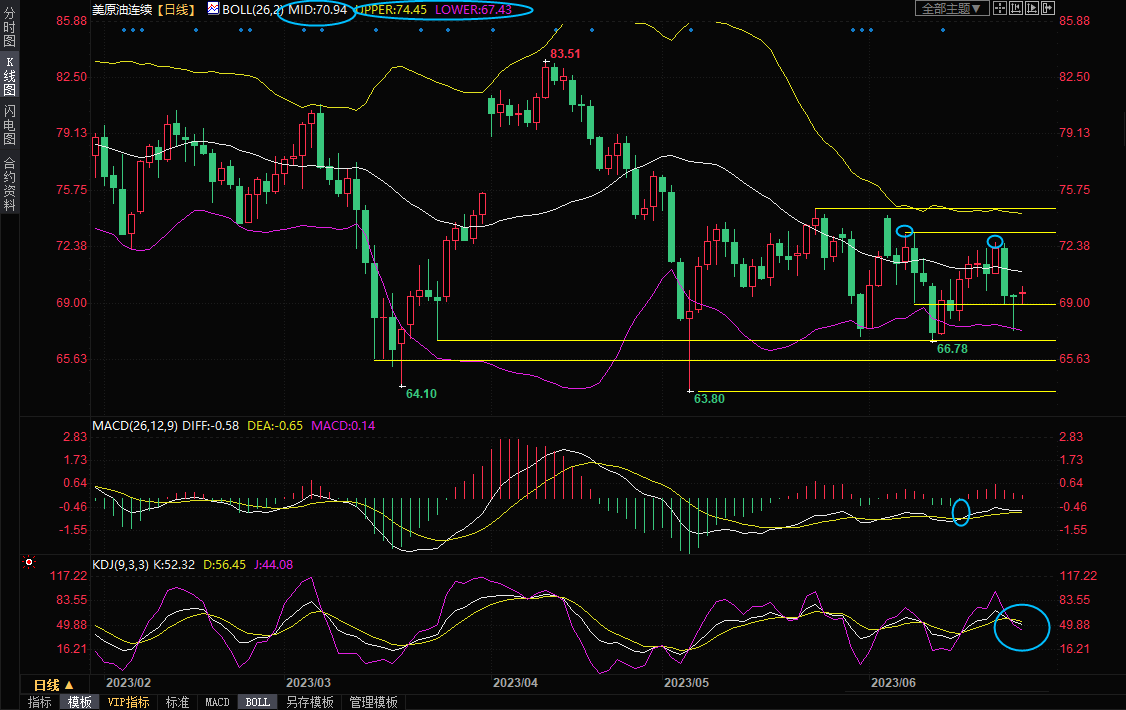Open the 闪电图 side tab
The width and height of the screenshot is (1126, 710).
pos(9,125)
